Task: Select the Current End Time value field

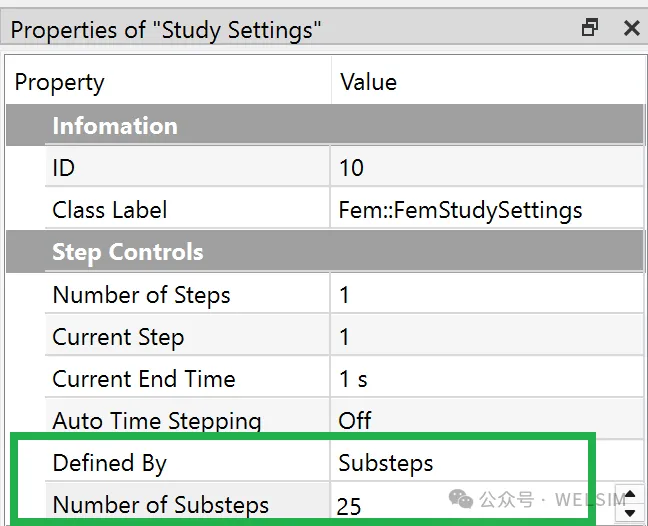Action: click(x=487, y=378)
